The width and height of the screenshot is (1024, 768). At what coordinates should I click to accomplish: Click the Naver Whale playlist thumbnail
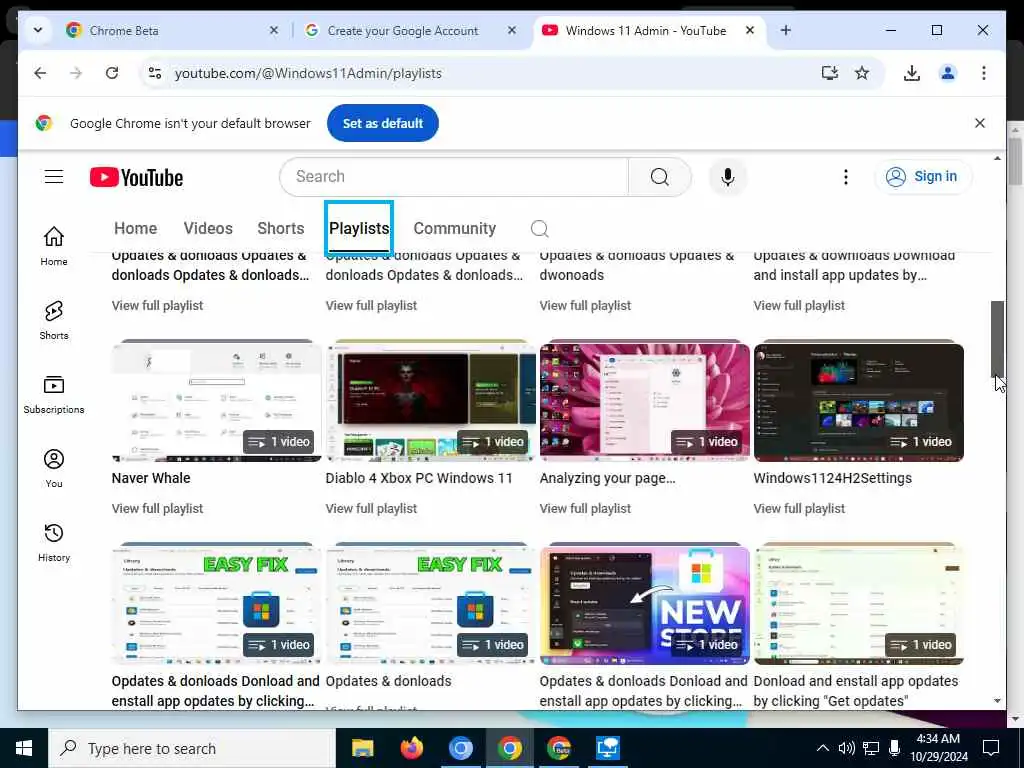[x=217, y=400]
